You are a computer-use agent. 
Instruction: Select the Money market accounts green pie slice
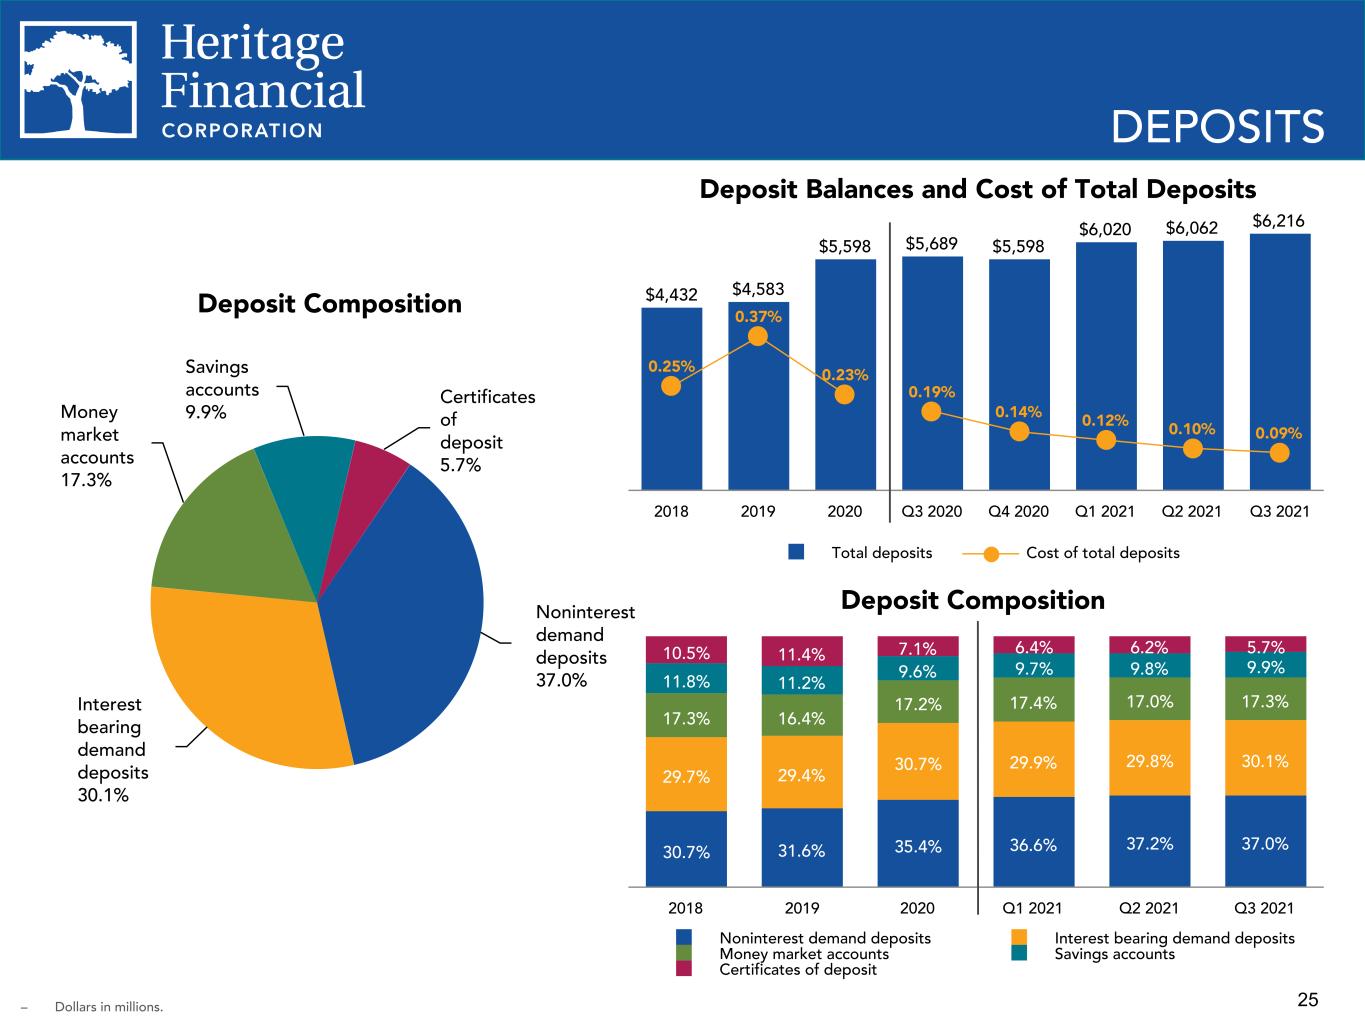click(x=225, y=530)
